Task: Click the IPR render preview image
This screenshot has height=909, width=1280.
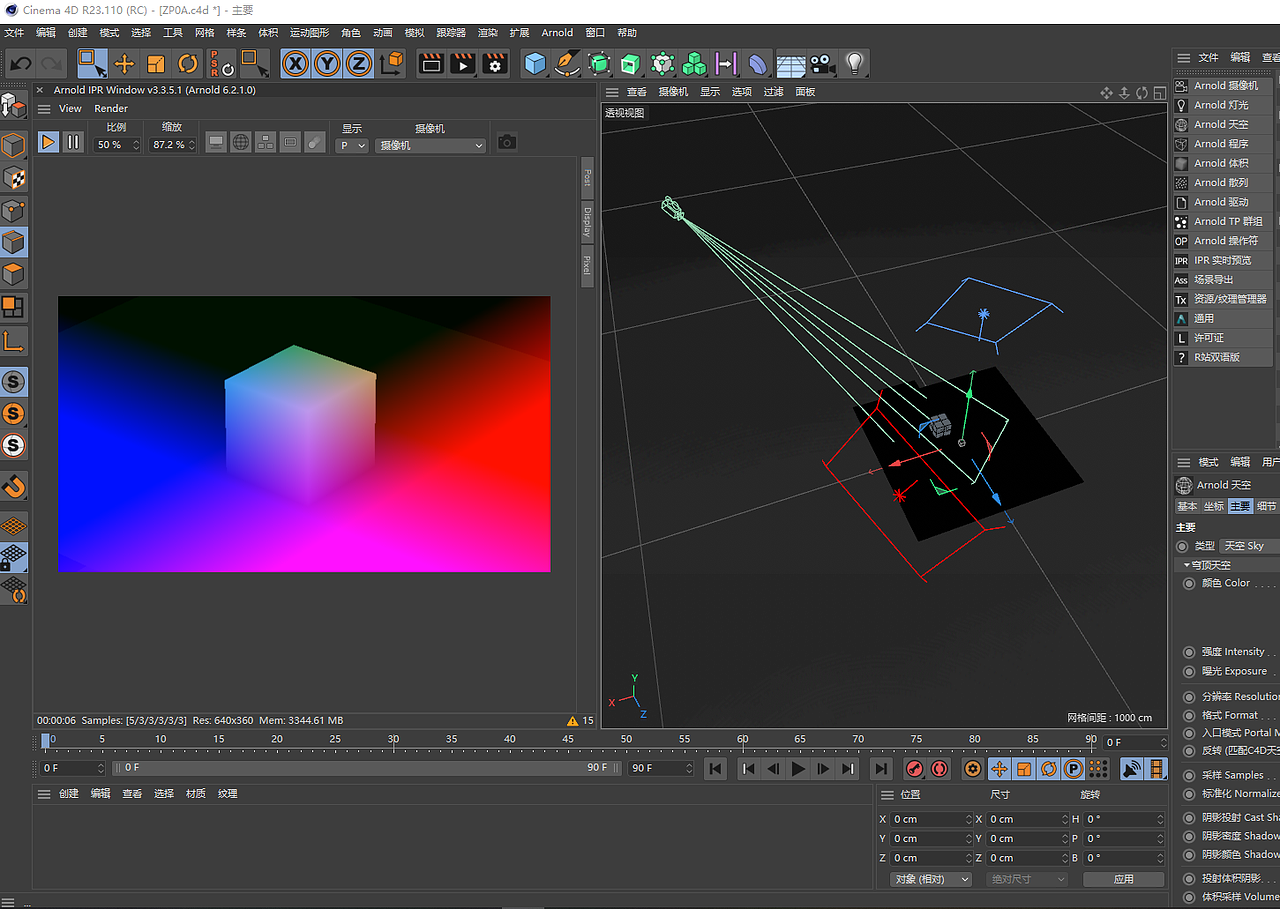Action: pos(304,434)
